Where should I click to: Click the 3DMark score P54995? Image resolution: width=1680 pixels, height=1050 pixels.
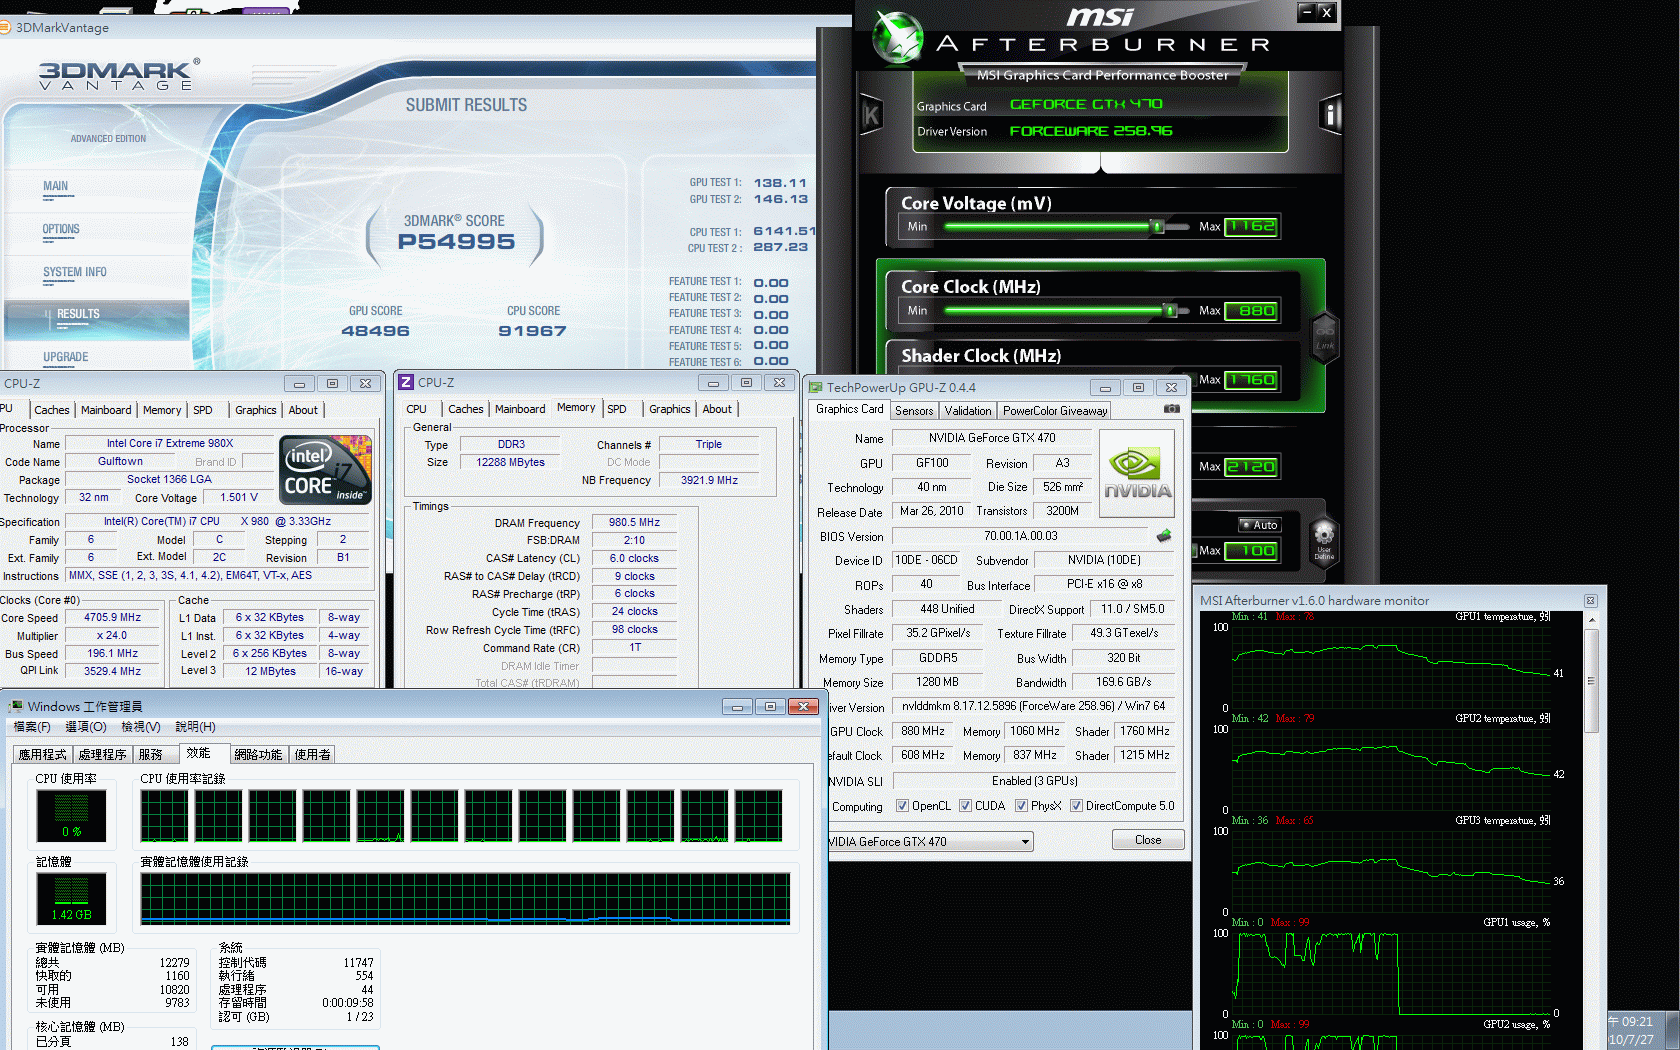pyautogui.click(x=456, y=242)
